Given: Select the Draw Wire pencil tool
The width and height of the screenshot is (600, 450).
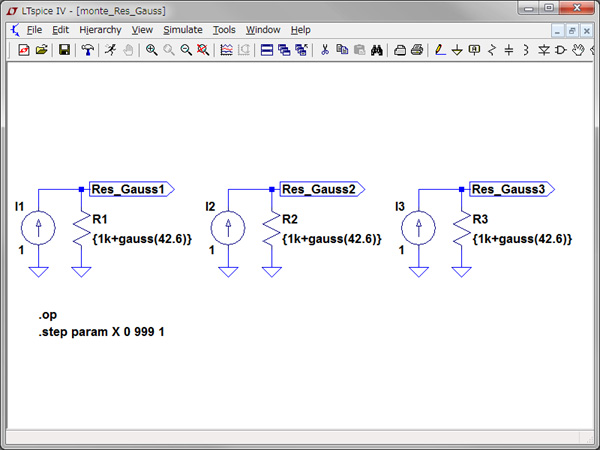Looking at the screenshot, I should coord(440,50).
